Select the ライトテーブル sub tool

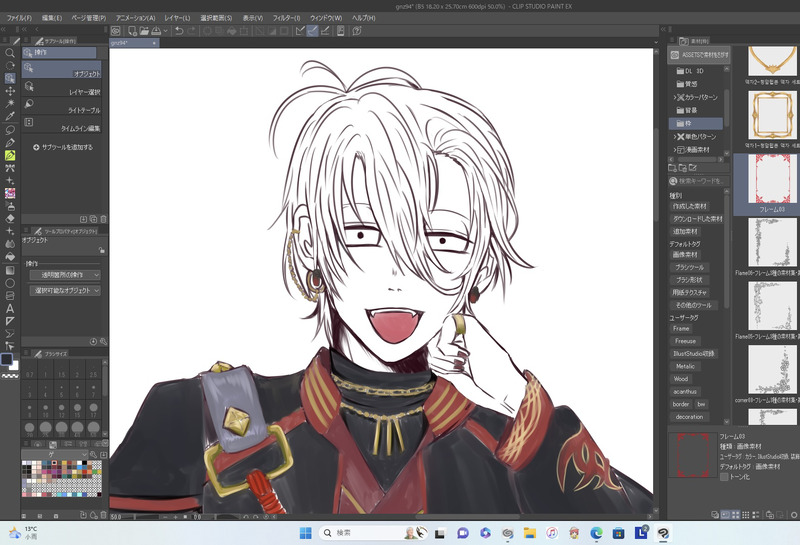coord(62,106)
